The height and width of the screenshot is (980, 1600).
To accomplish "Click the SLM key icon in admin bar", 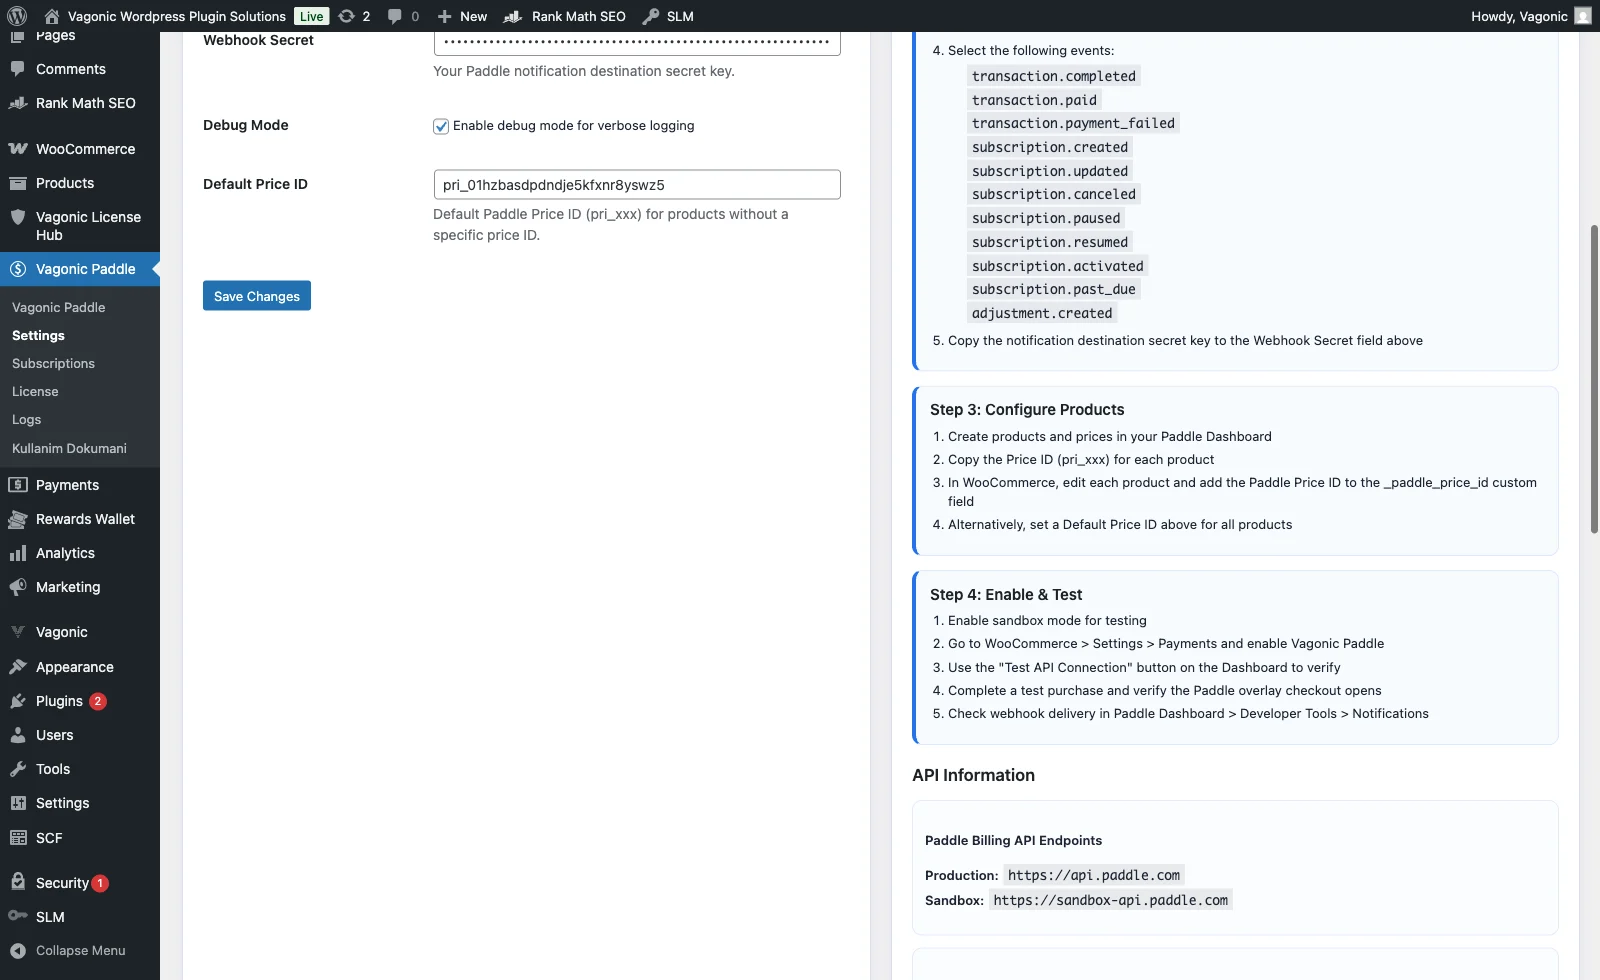I will click(651, 16).
